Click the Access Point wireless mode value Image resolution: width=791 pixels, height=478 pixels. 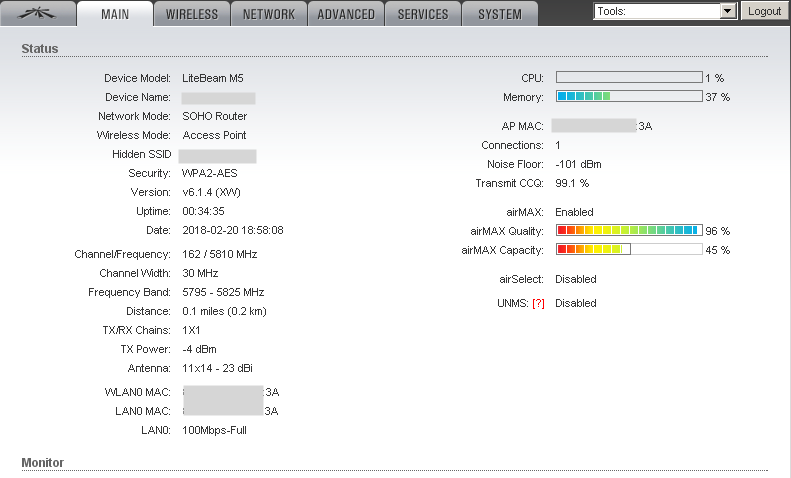214,135
